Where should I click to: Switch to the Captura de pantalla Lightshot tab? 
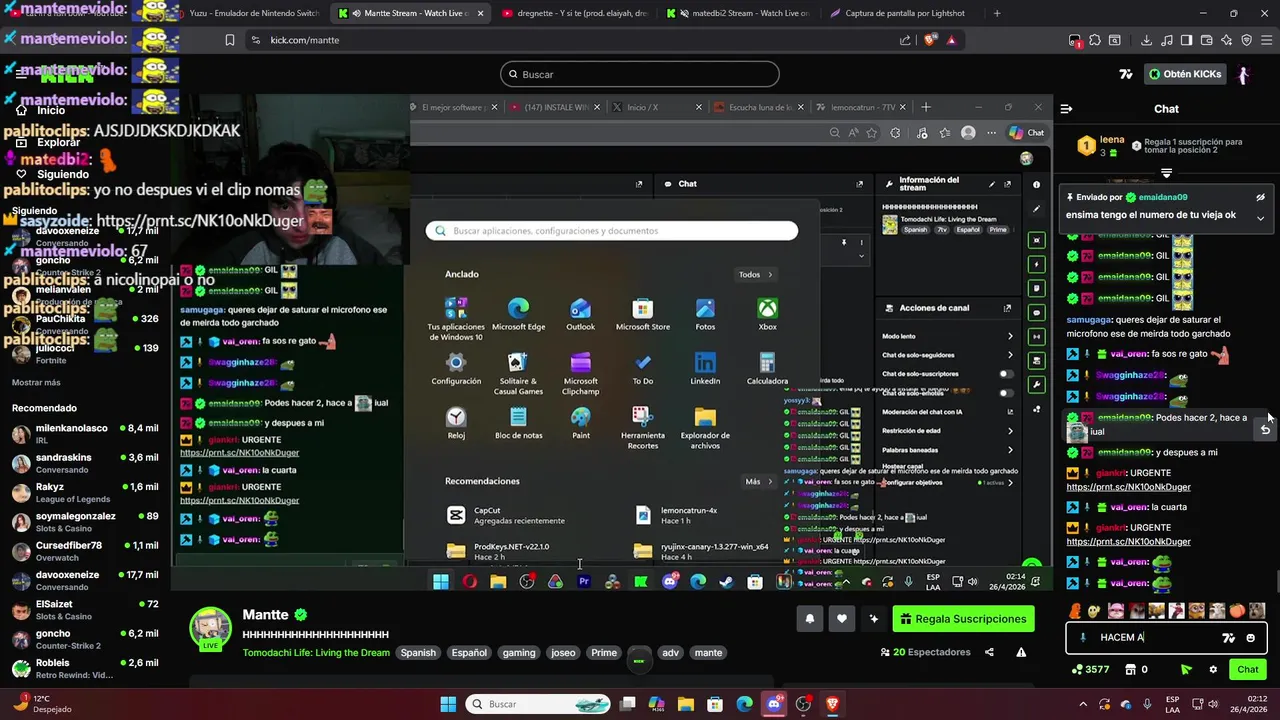[x=902, y=13]
